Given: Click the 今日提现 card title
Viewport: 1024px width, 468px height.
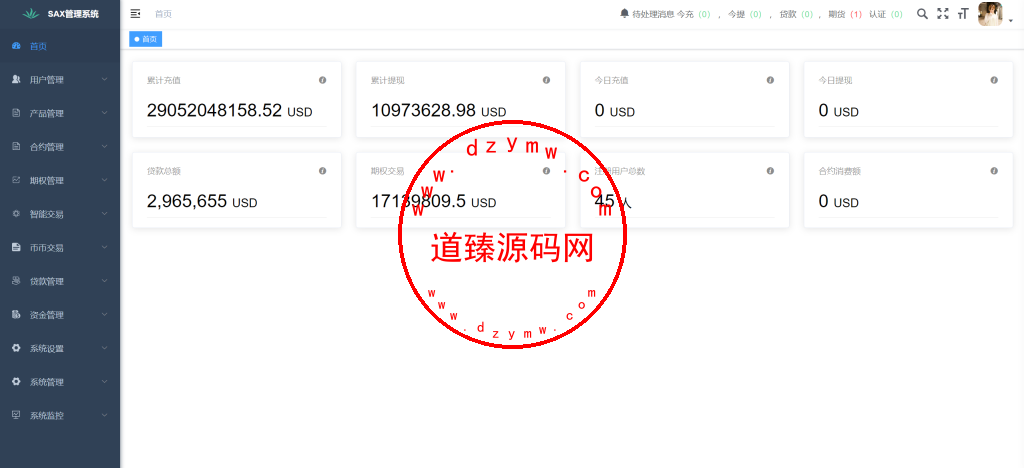Looking at the screenshot, I should pos(835,81).
